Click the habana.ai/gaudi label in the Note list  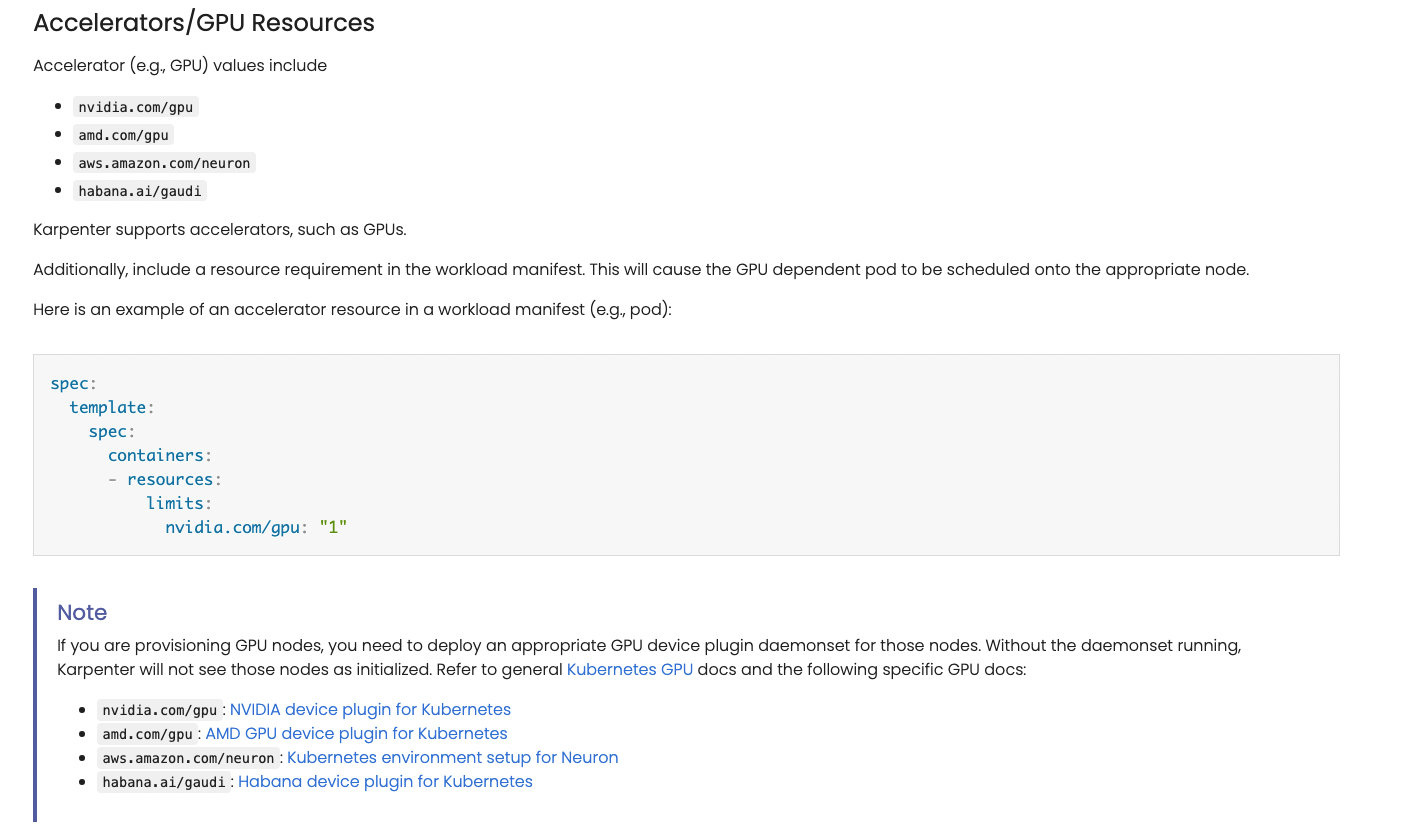click(164, 782)
